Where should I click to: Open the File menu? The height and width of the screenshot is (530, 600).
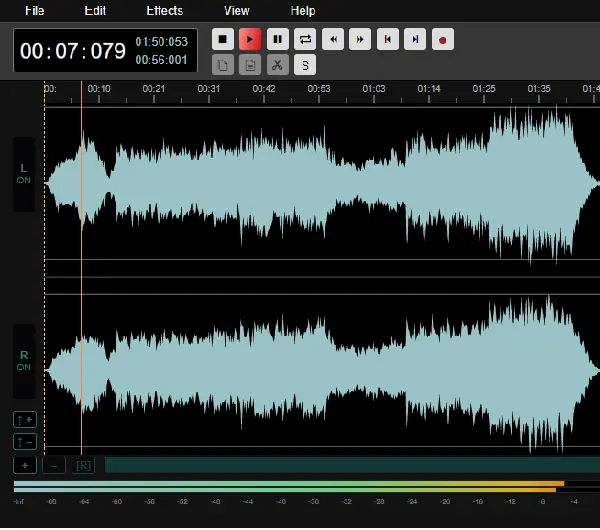pos(34,11)
